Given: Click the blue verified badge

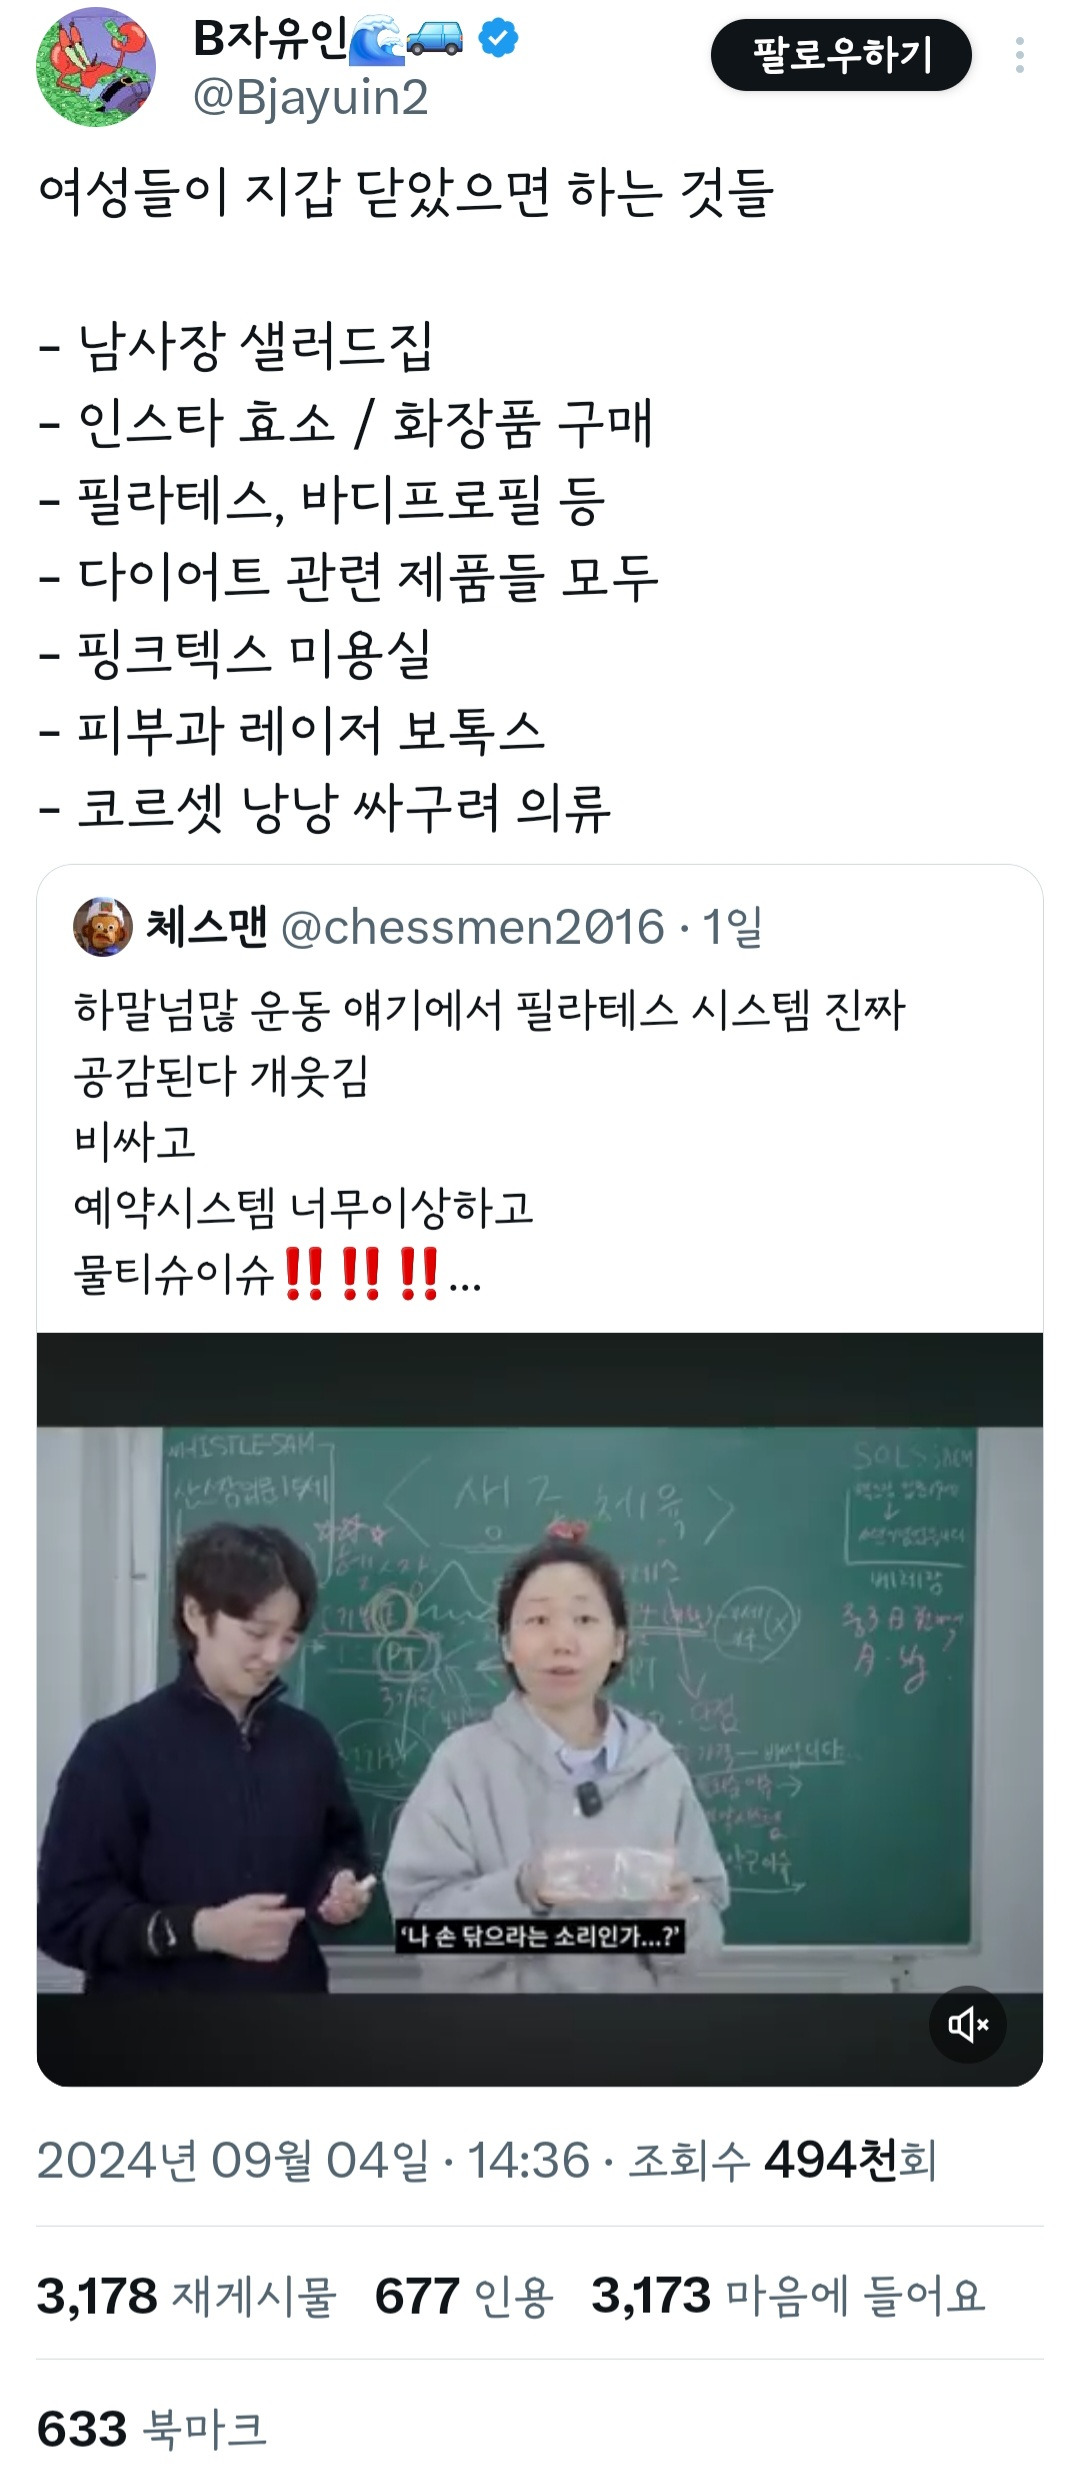Looking at the screenshot, I should (x=497, y=39).
